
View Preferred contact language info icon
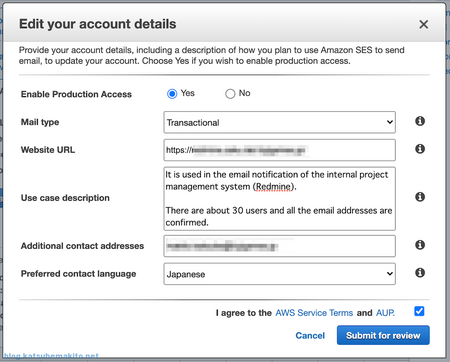pos(420,273)
